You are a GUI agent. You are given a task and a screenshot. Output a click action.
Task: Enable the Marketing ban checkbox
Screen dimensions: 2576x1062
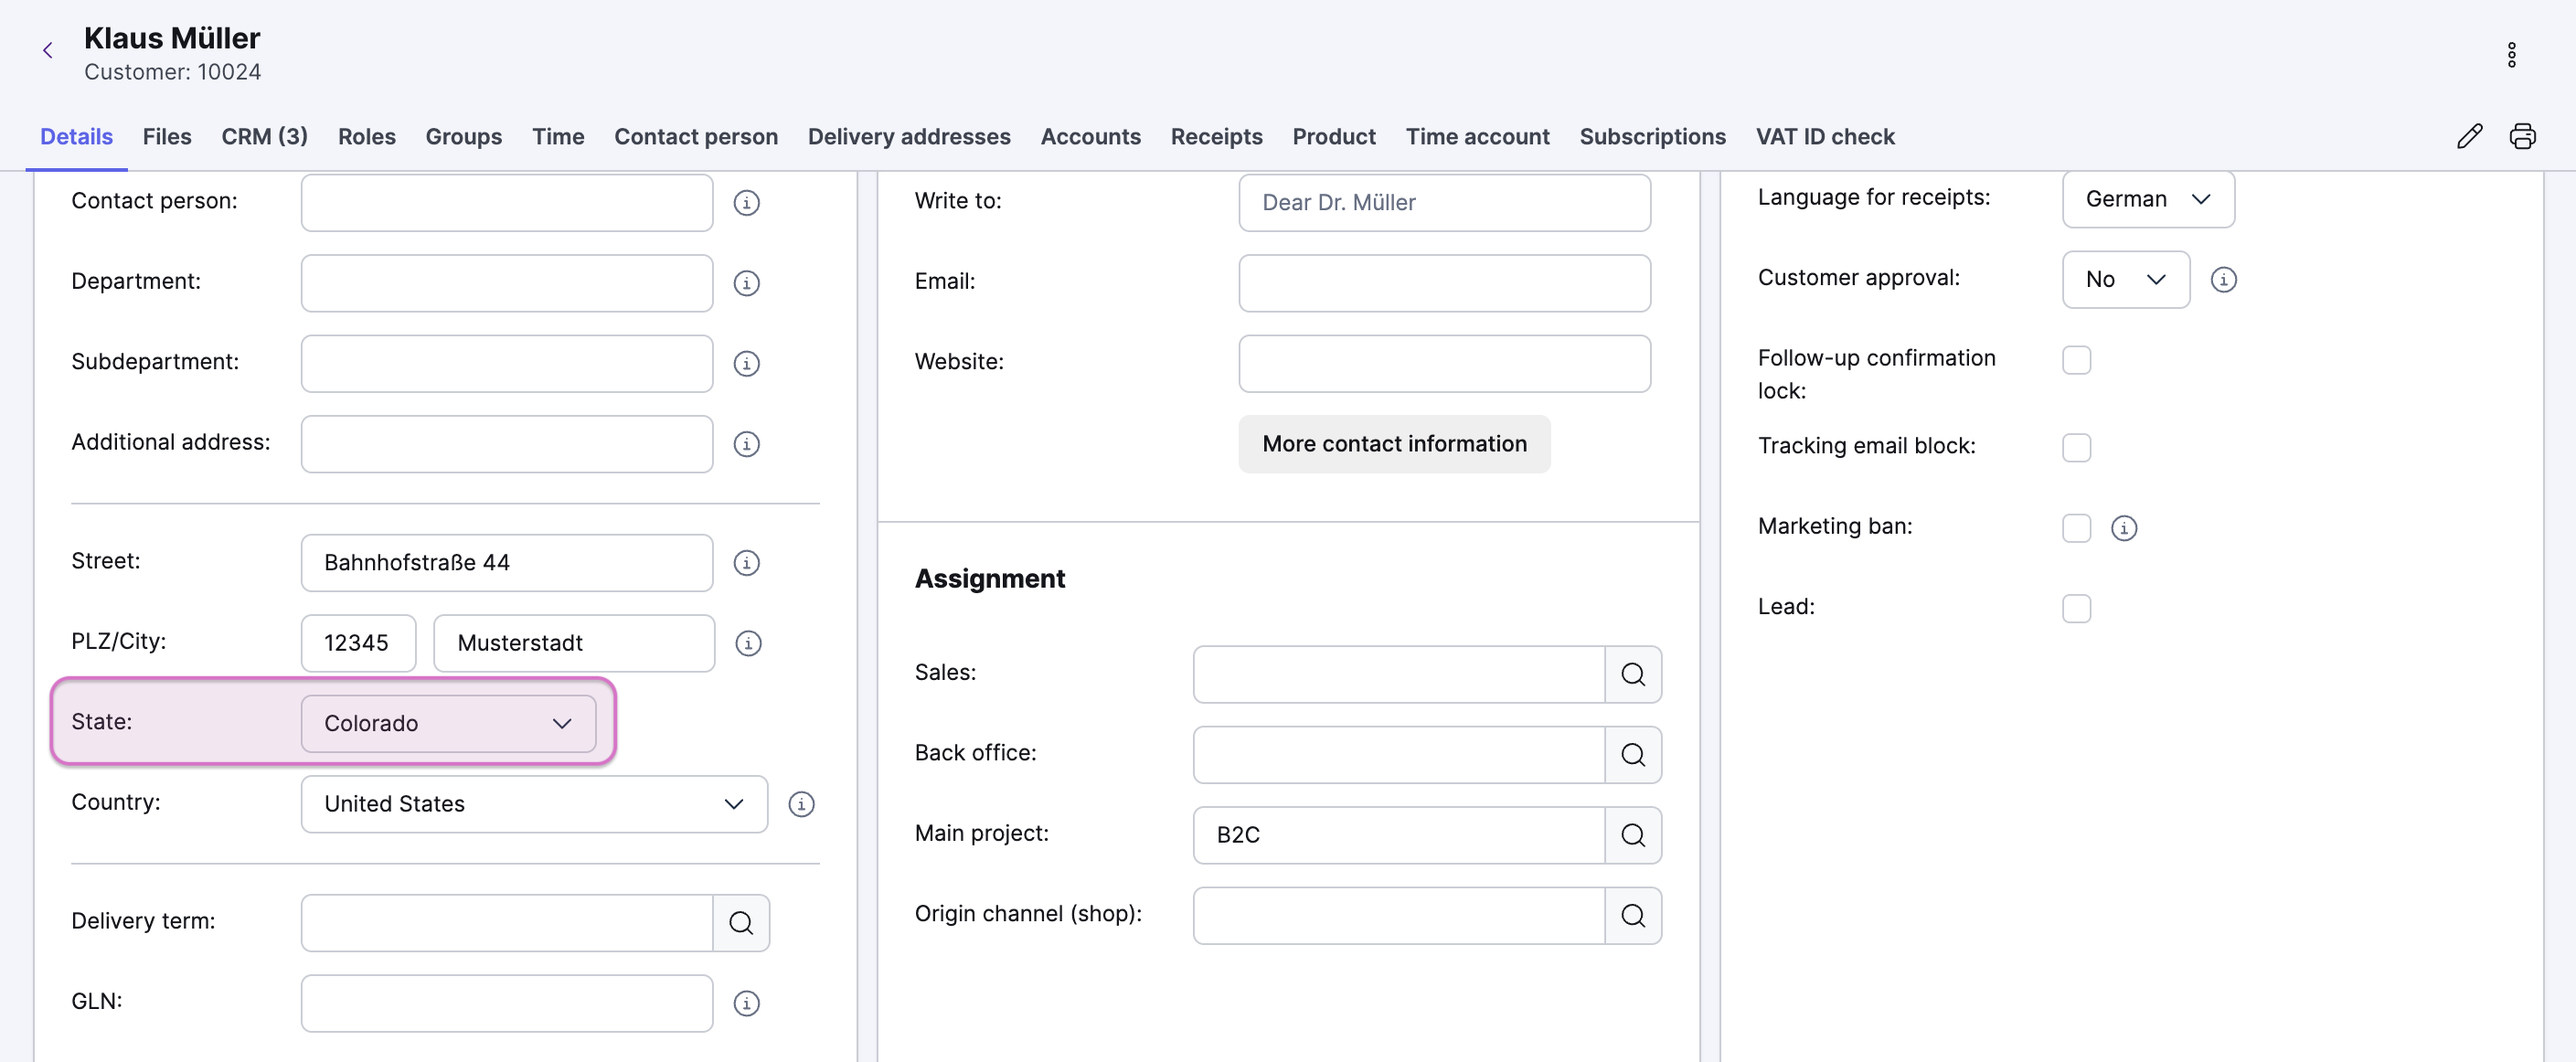point(2076,528)
